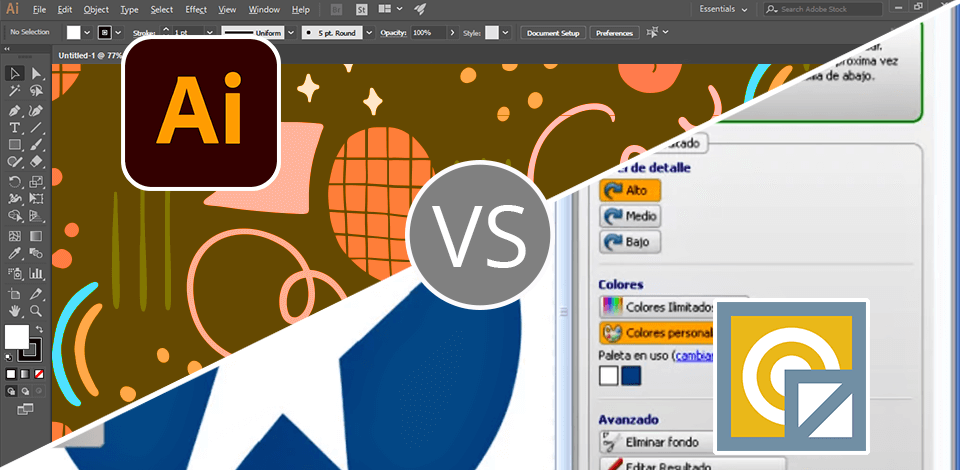The width and height of the screenshot is (960, 470).
Task: Expand stroke weight dropdown
Action: [209, 32]
